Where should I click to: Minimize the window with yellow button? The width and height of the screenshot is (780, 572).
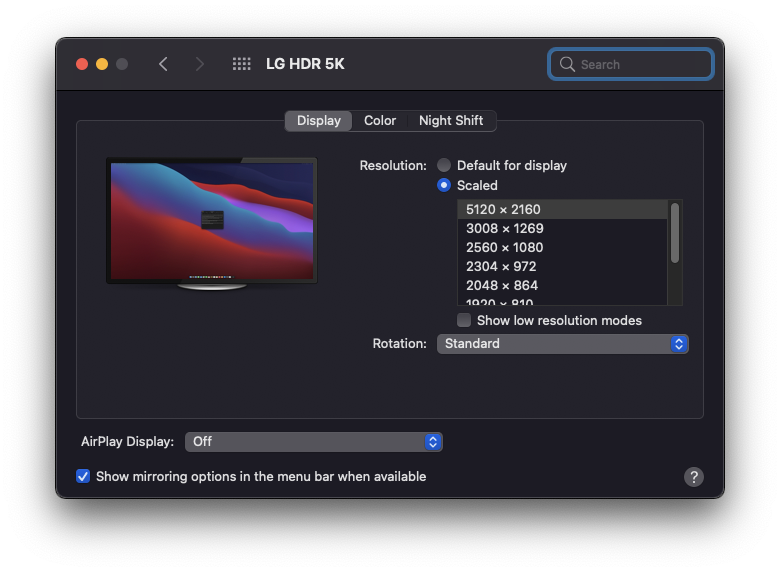click(x=102, y=64)
